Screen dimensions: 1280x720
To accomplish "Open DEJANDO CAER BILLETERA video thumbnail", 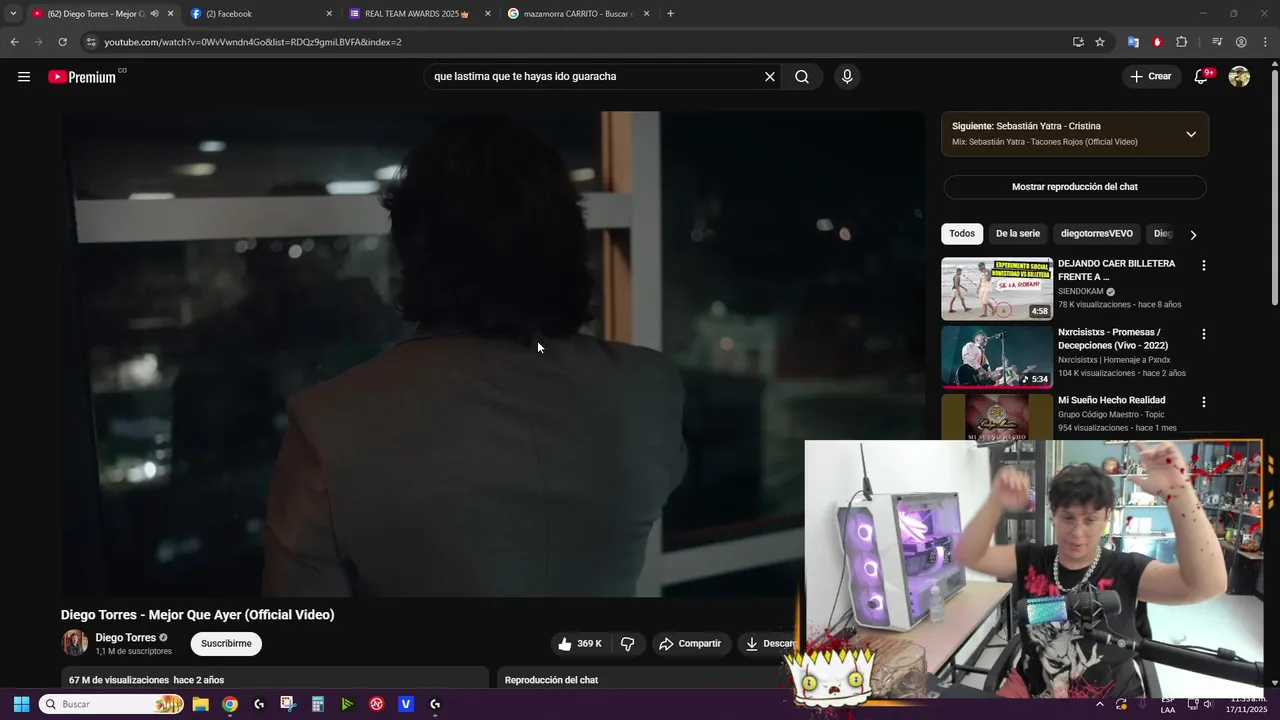I will (x=997, y=289).
